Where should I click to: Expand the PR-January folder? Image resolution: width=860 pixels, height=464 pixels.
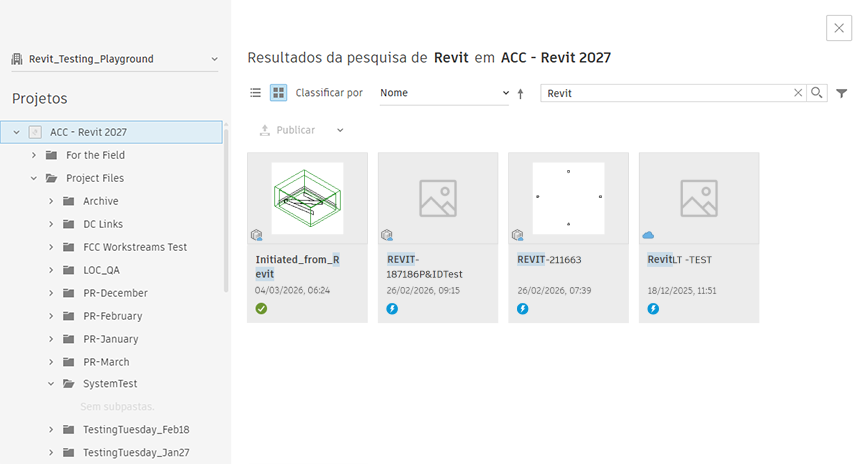pyautogui.click(x=51, y=339)
